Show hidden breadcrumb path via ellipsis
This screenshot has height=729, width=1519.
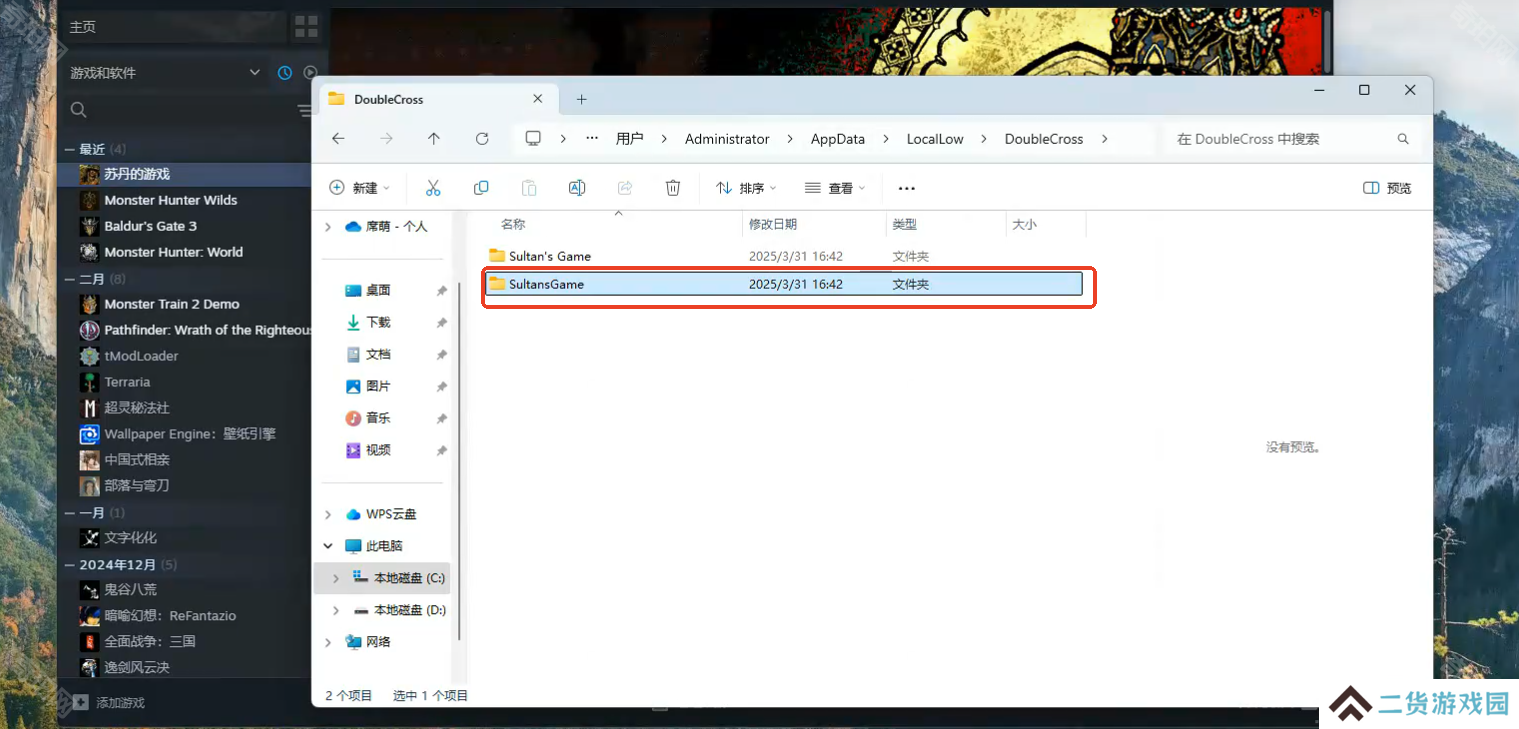[592, 139]
